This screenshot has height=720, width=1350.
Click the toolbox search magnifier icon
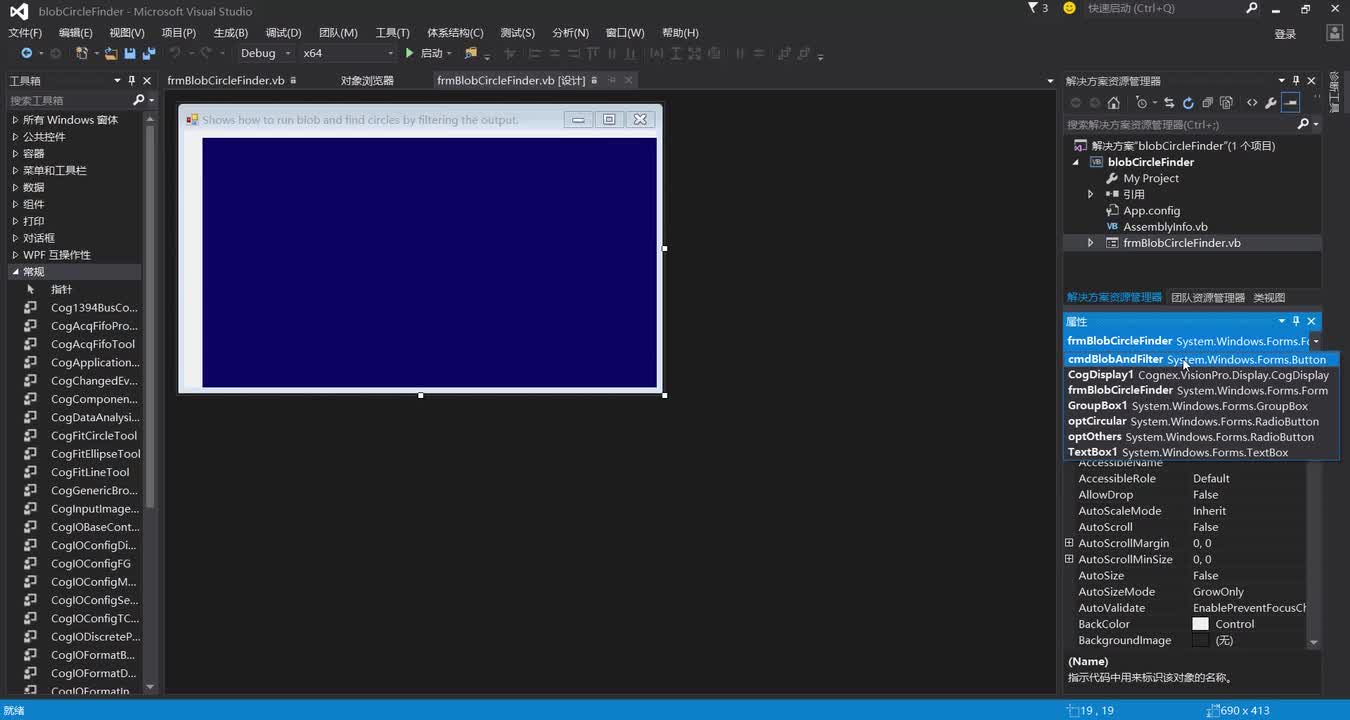click(x=139, y=100)
